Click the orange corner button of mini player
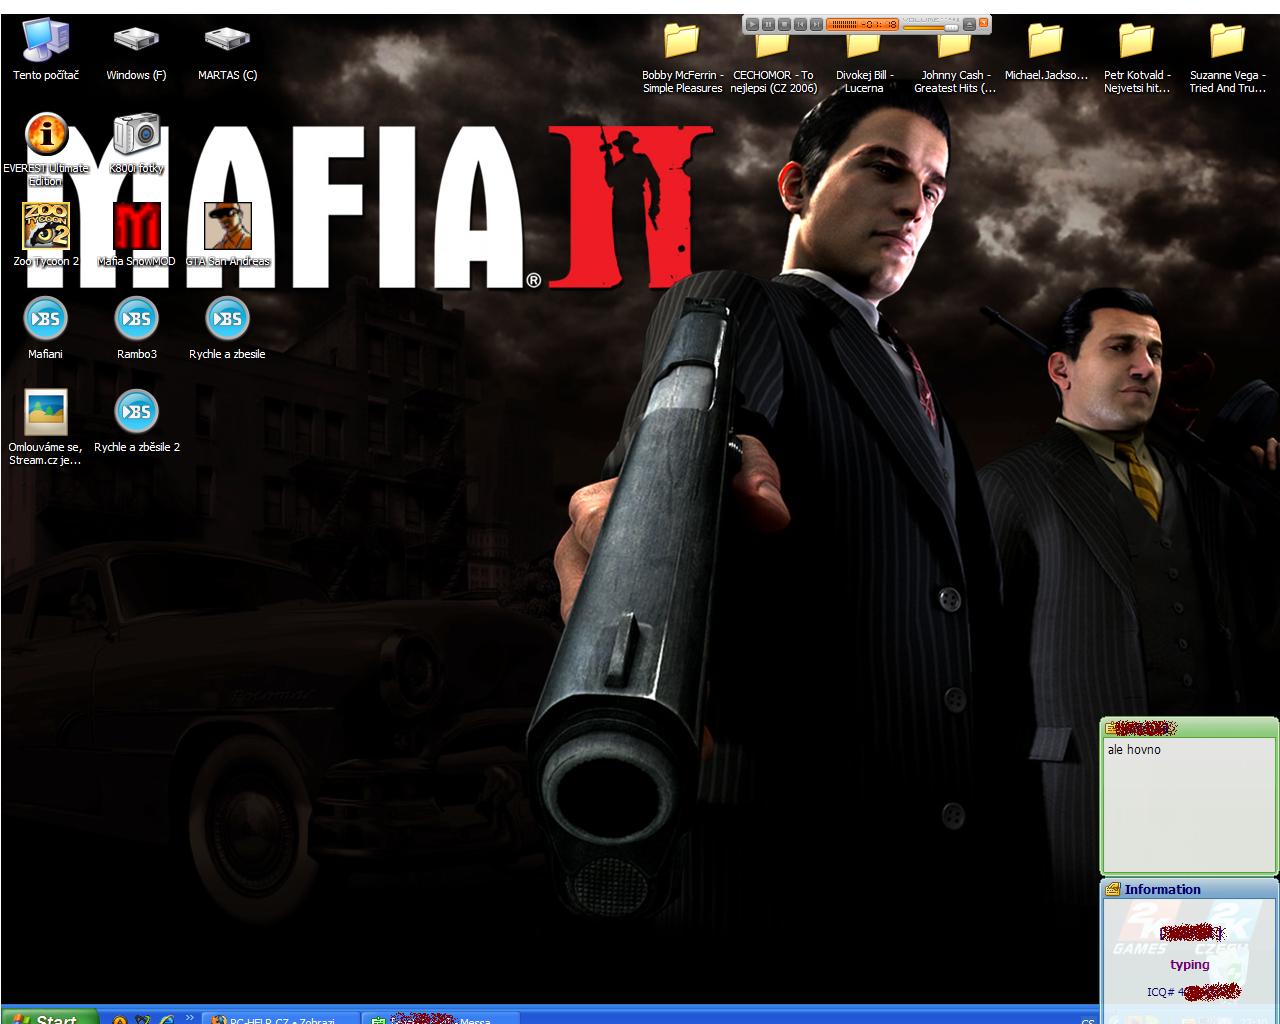Image resolution: width=1280 pixels, height=1024 pixels. (x=983, y=22)
